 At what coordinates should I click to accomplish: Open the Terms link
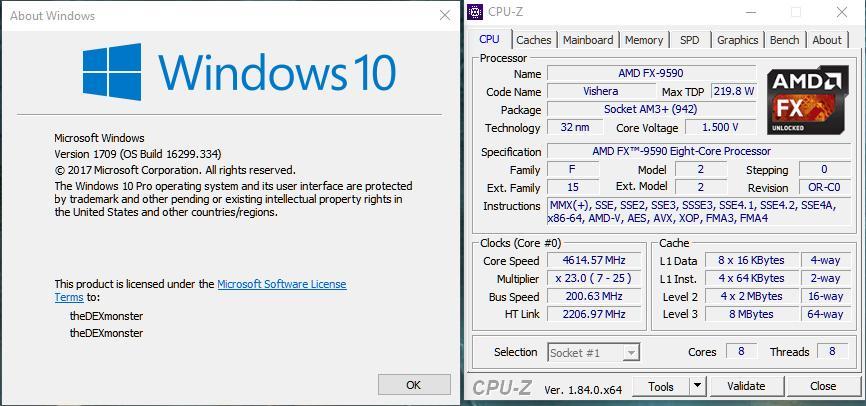69,297
